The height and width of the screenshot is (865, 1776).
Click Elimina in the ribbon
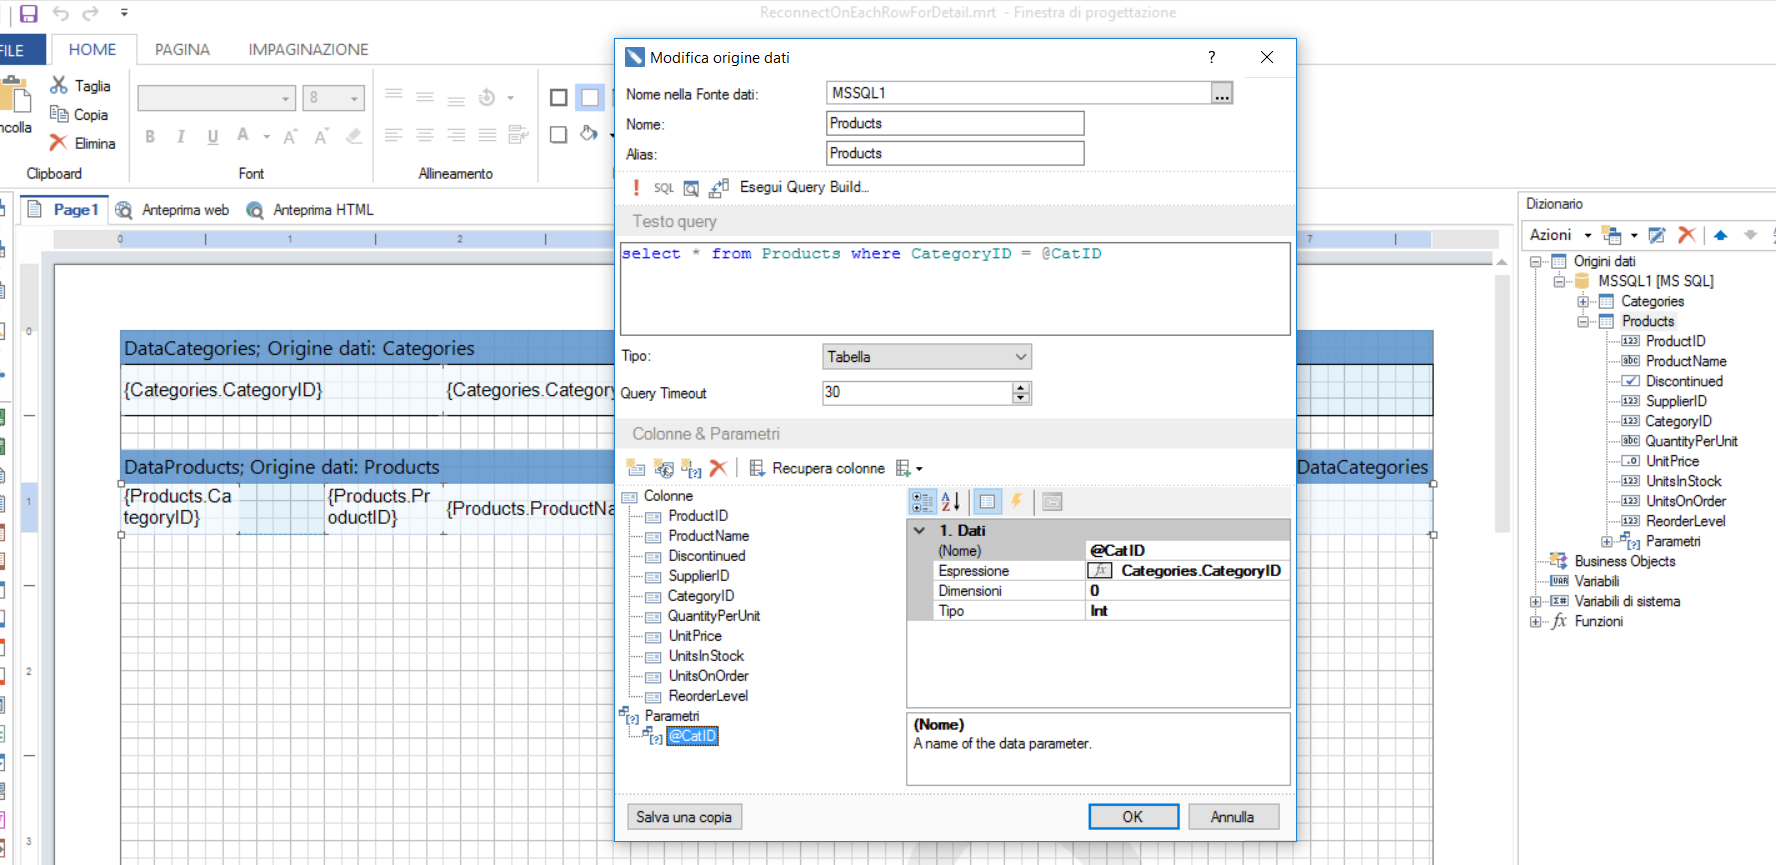click(x=83, y=144)
